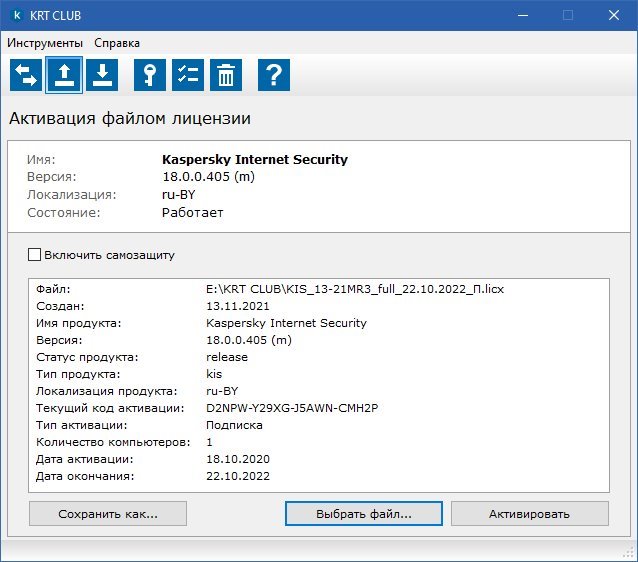Select the upload license file icon

pyautogui.click(x=64, y=75)
